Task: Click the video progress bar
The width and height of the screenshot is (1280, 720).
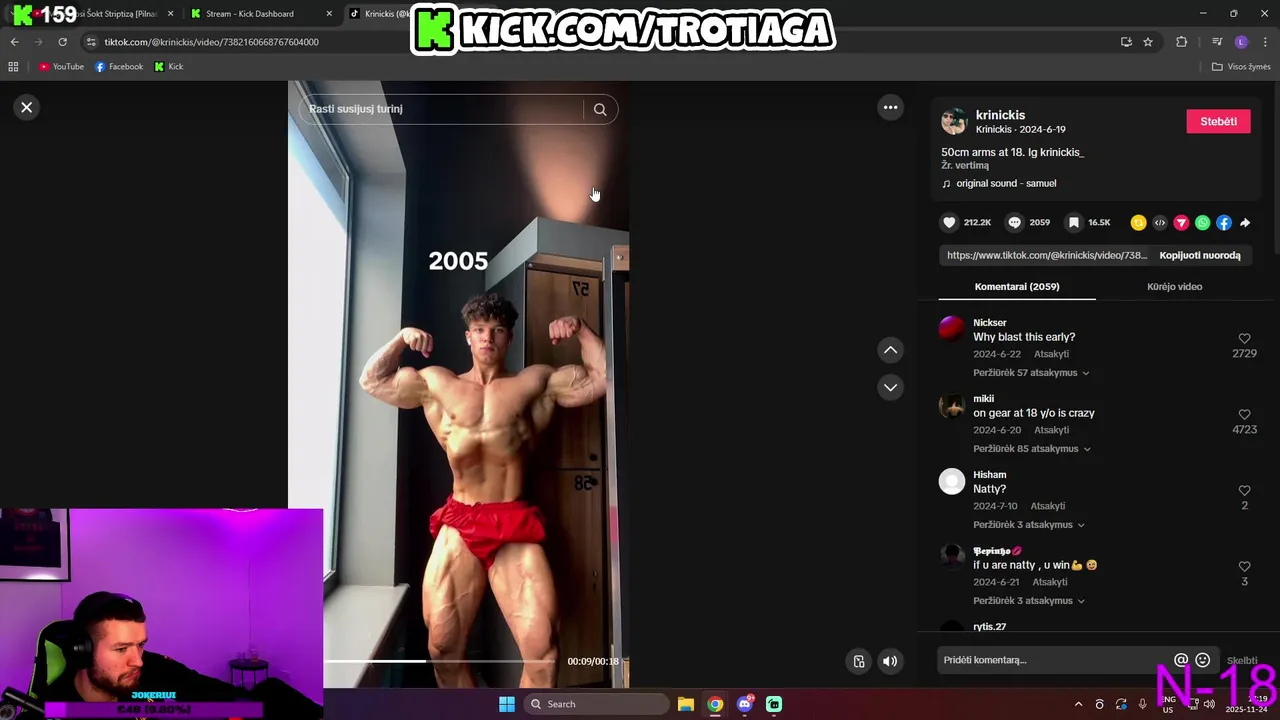Action: [438, 661]
